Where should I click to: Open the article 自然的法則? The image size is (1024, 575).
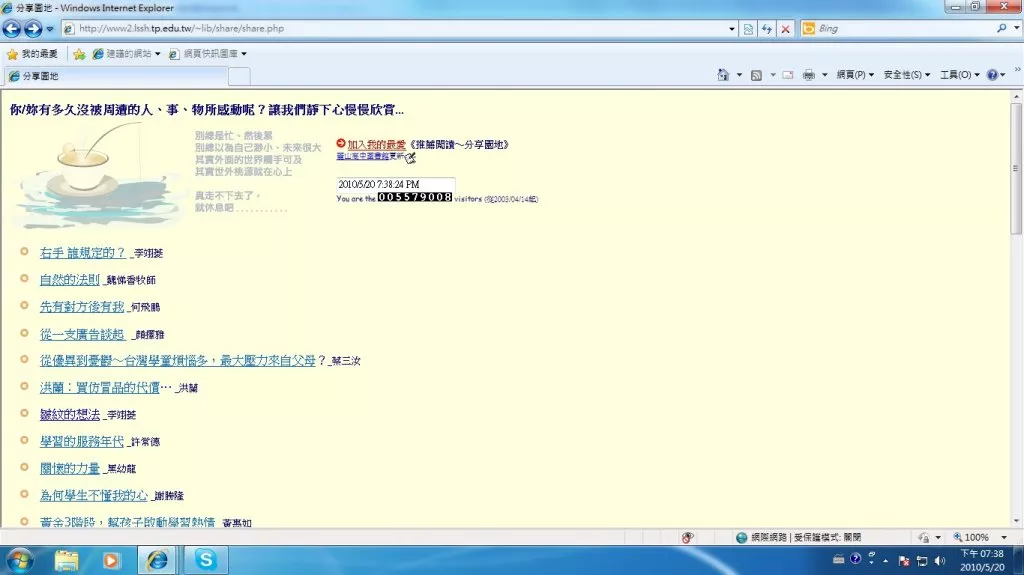point(69,280)
